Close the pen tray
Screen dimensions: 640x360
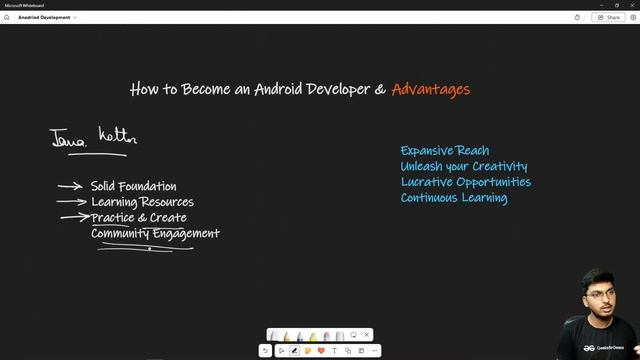[367, 335]
